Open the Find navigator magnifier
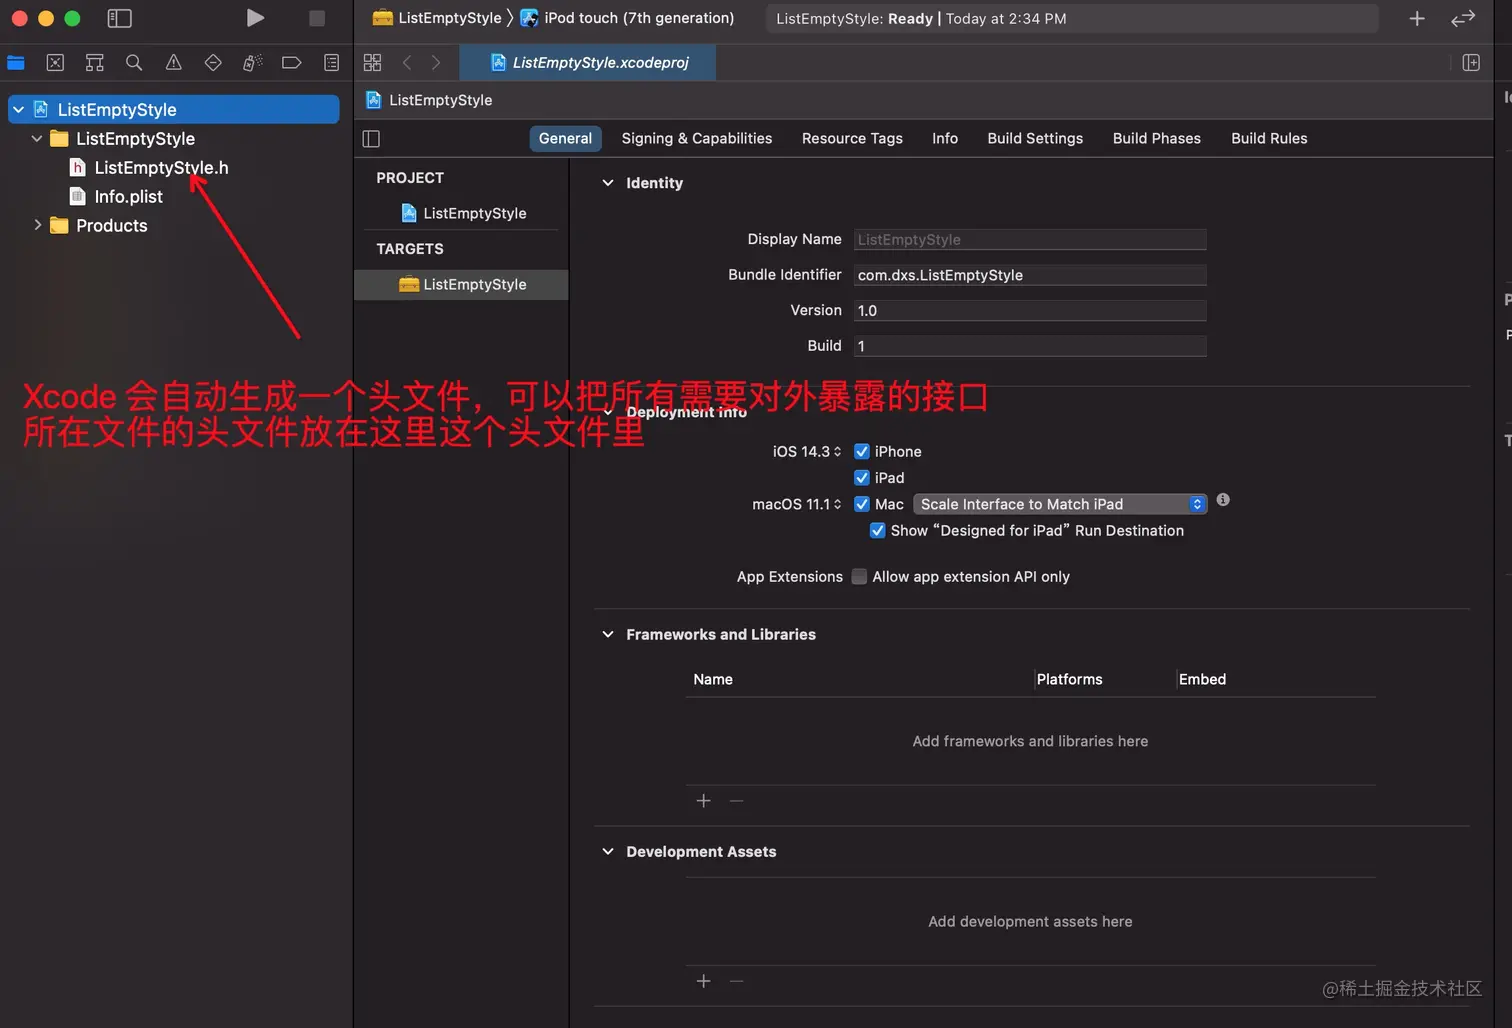 click(134, 63)
